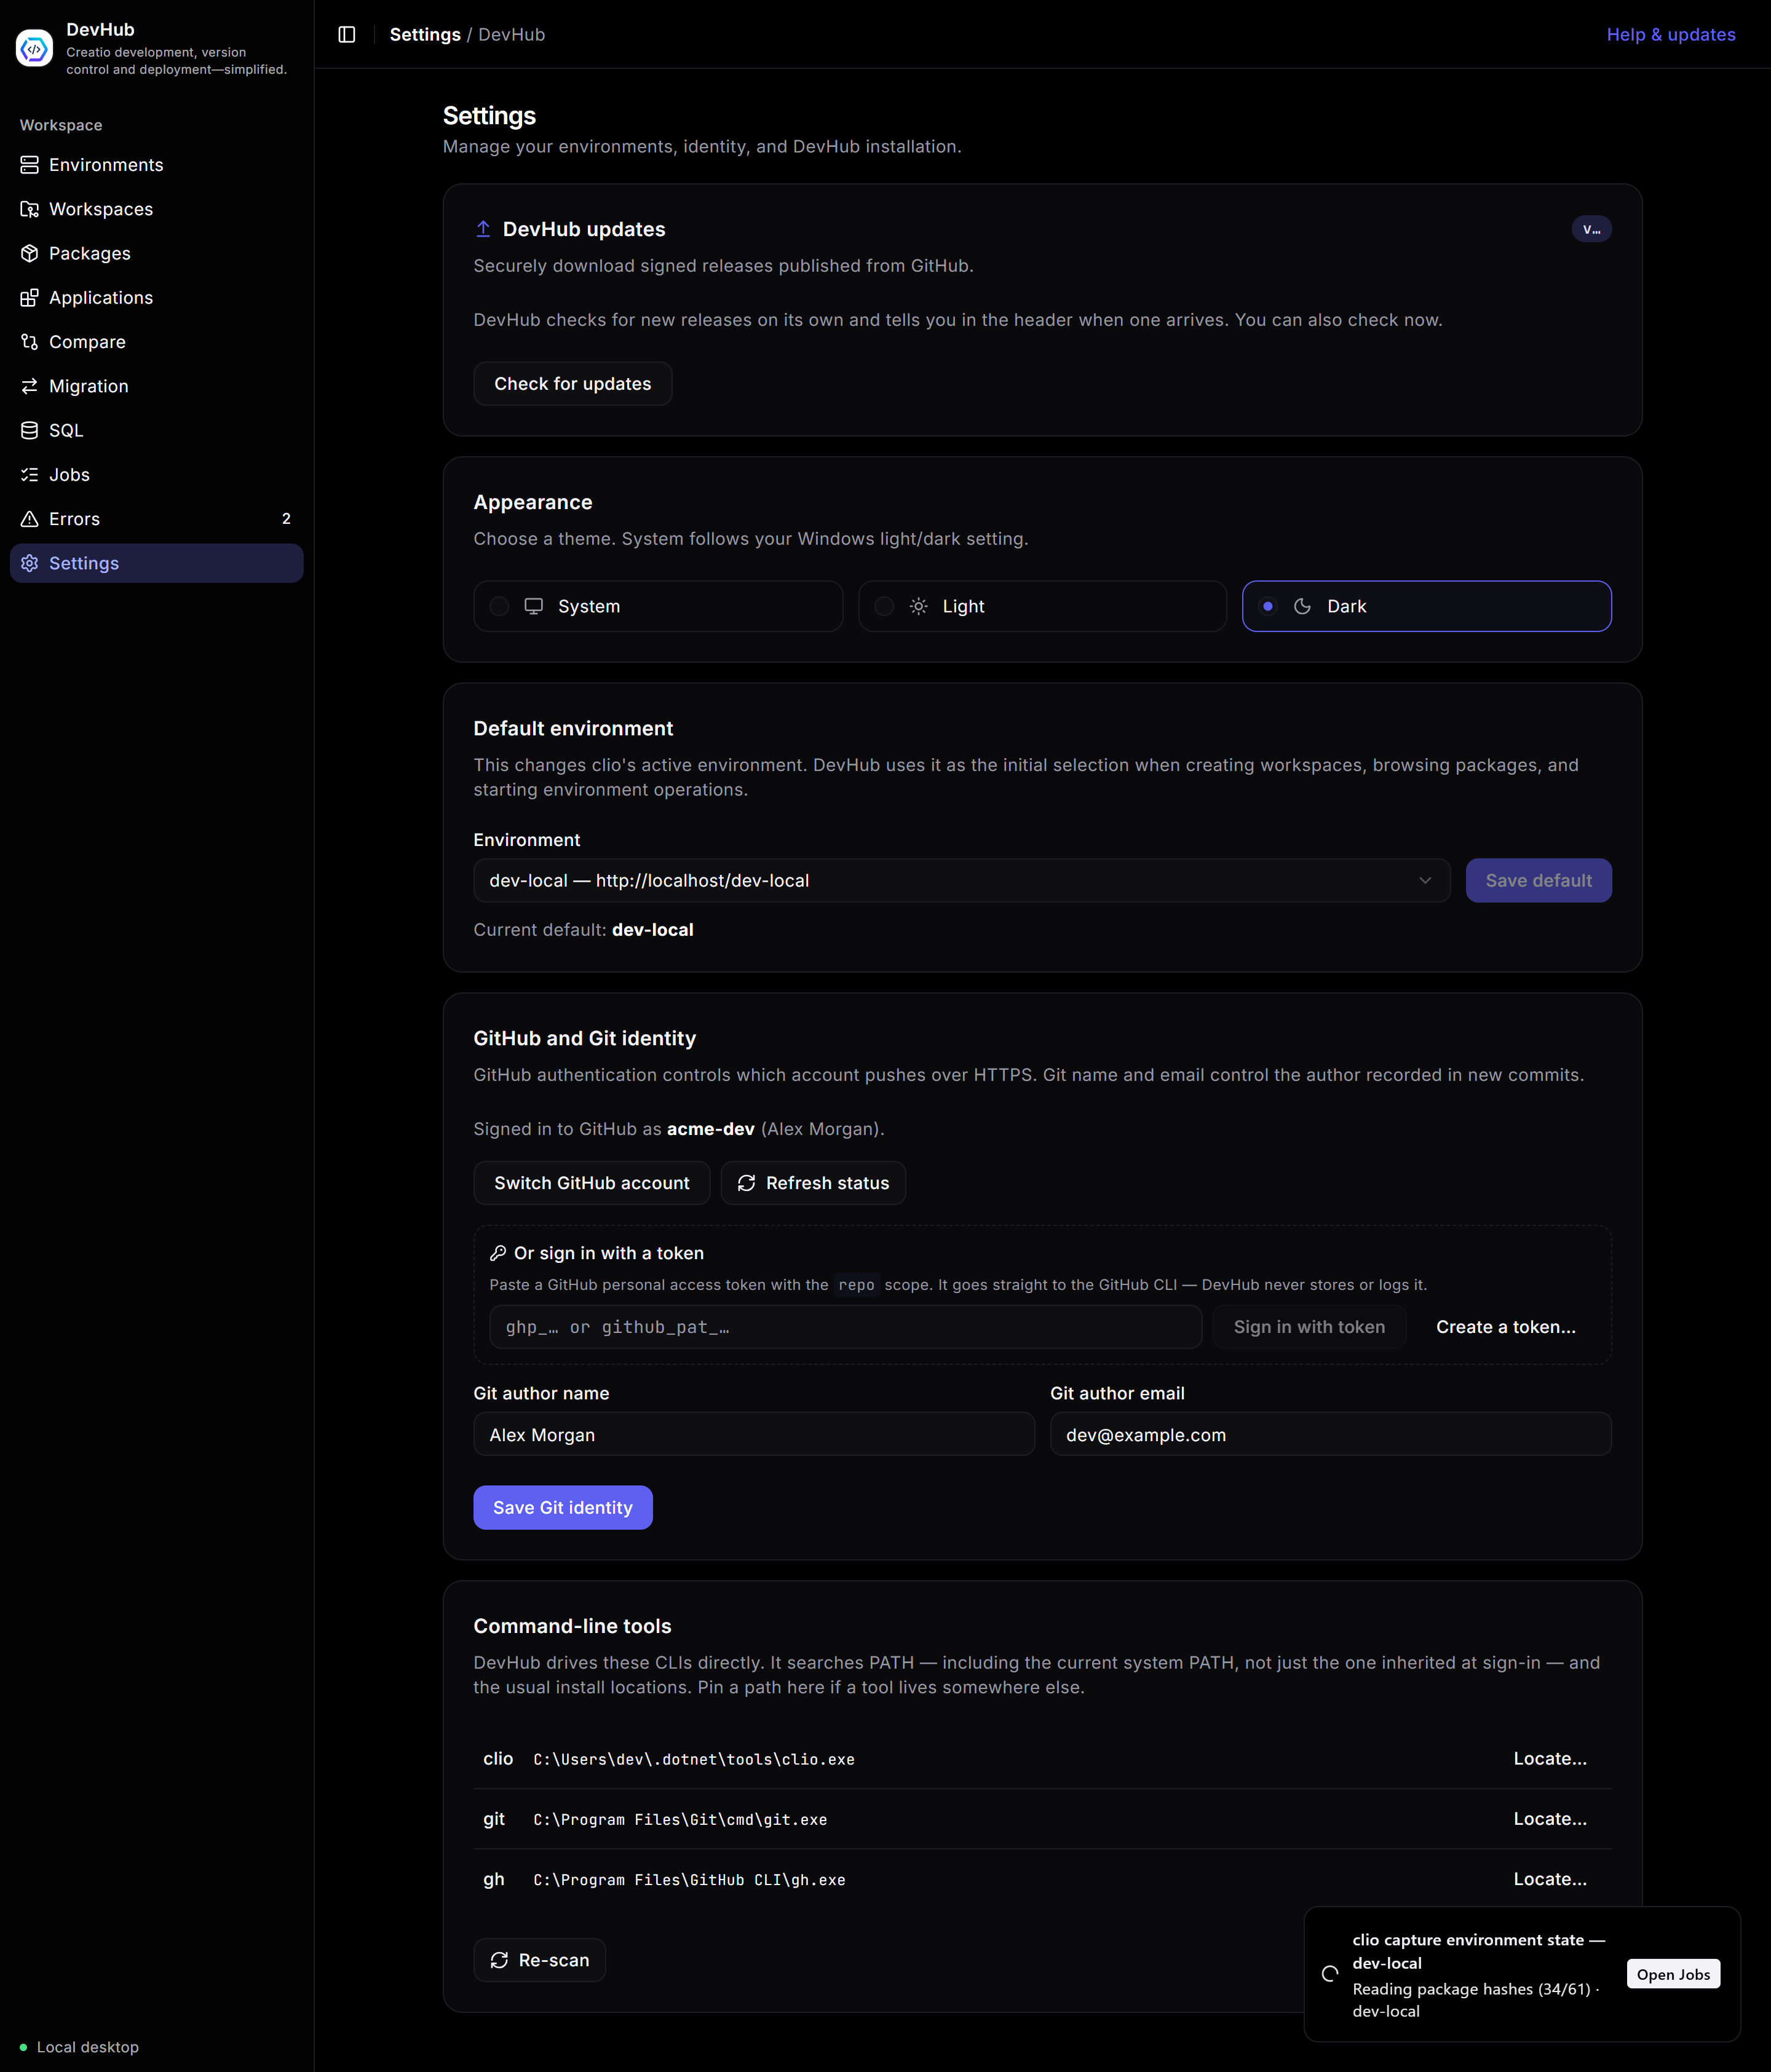
Task: Click the Local desktop status label
Action: coord(88,2047)
